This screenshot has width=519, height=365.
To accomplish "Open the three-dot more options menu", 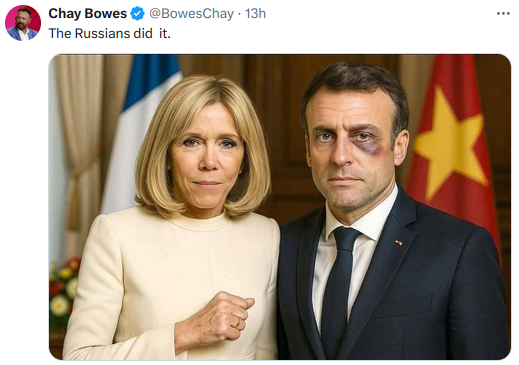I will point(503,14).
